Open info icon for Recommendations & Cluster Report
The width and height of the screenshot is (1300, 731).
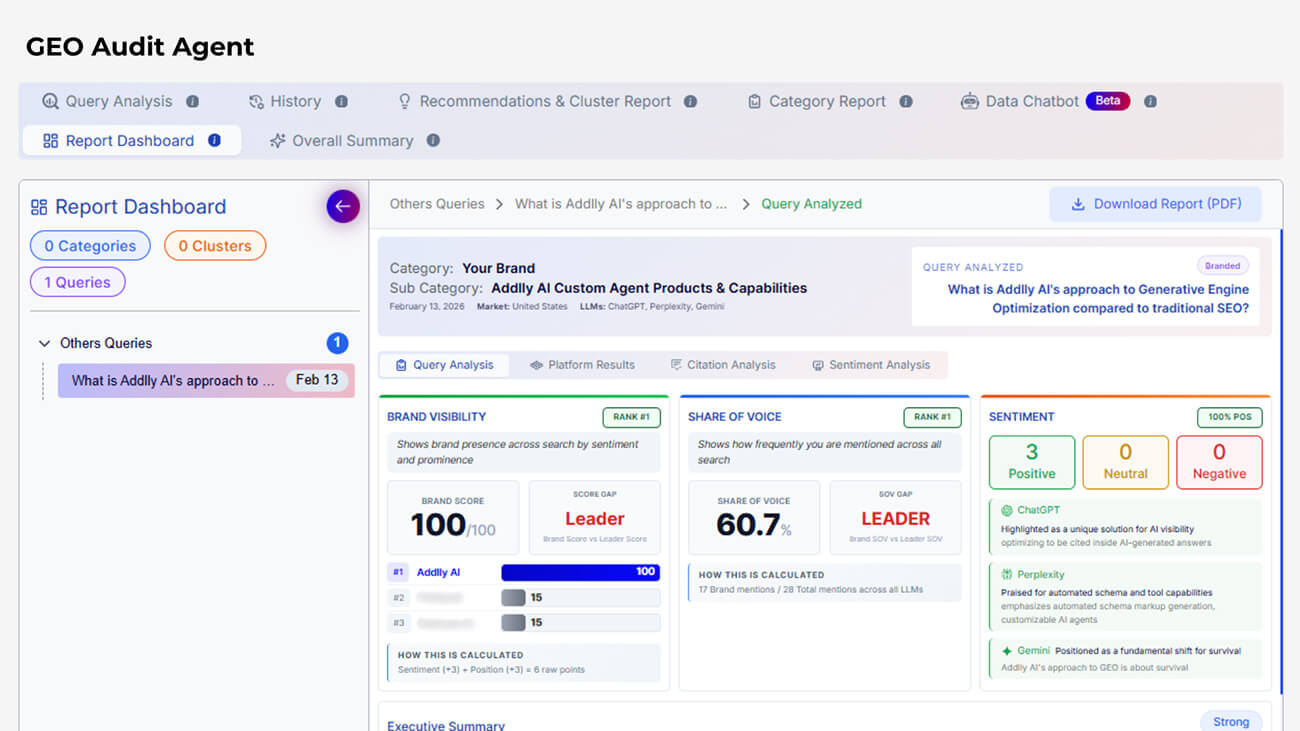click(x=690, y=101)
